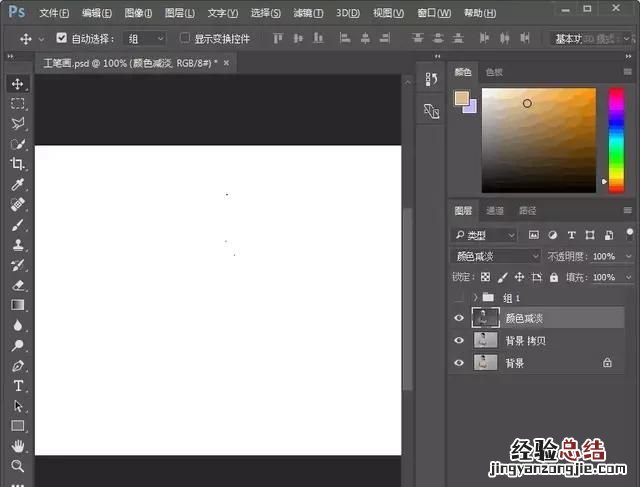
Task: Select the Crop tool in toolbar
Action: point(18,164)
